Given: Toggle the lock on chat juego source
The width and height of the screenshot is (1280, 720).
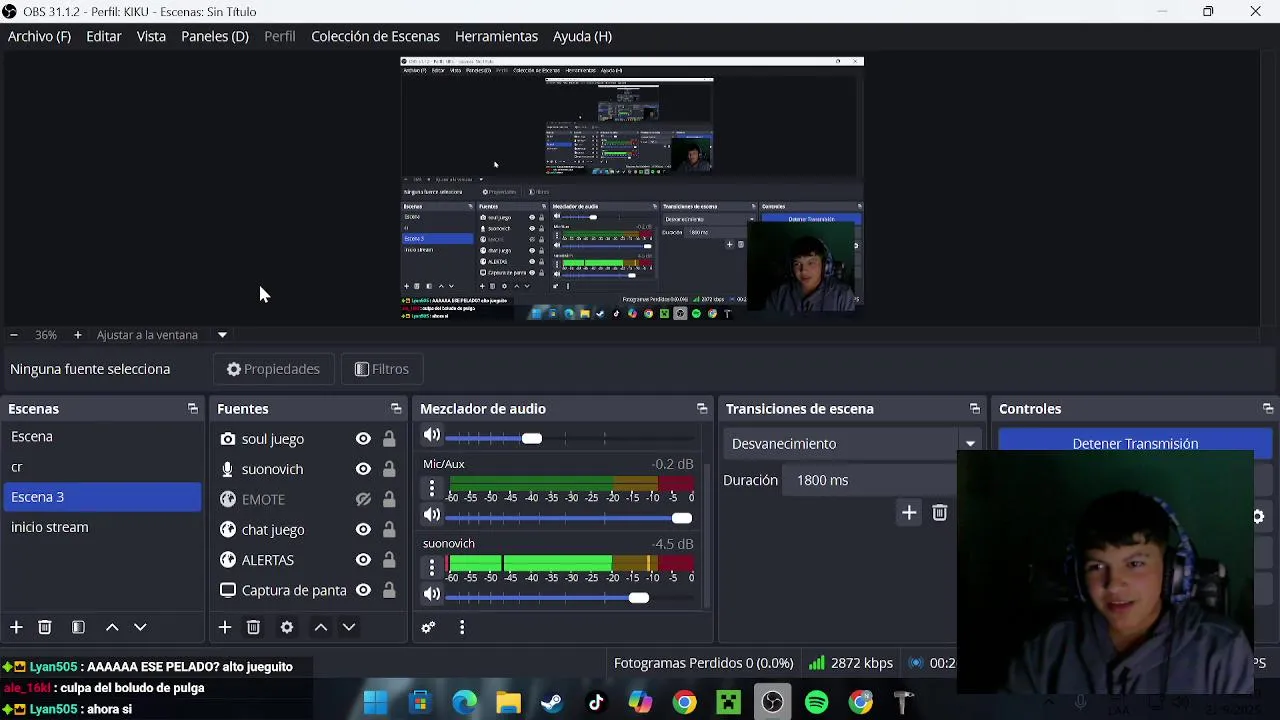Looking at the screenshot, I should coord(389,529).
